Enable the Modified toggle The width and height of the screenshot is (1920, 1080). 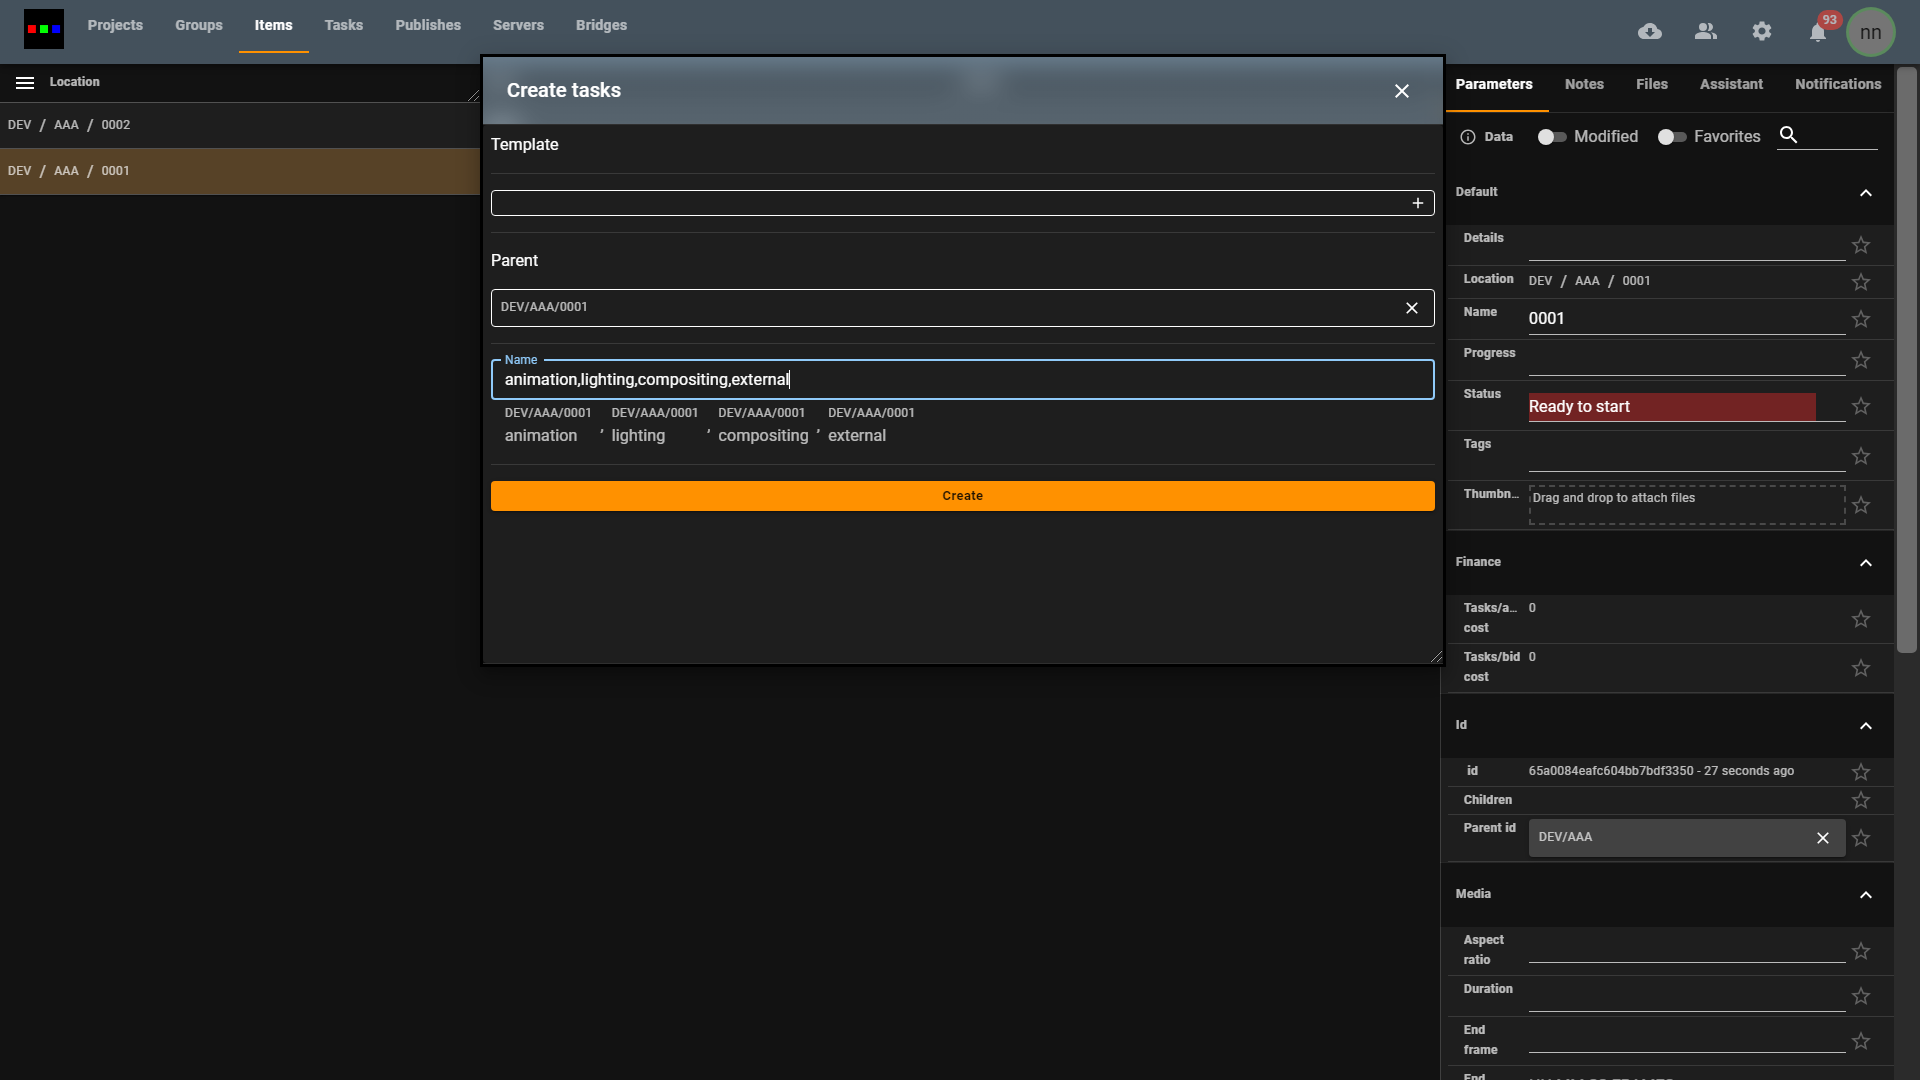point(1551,137)
